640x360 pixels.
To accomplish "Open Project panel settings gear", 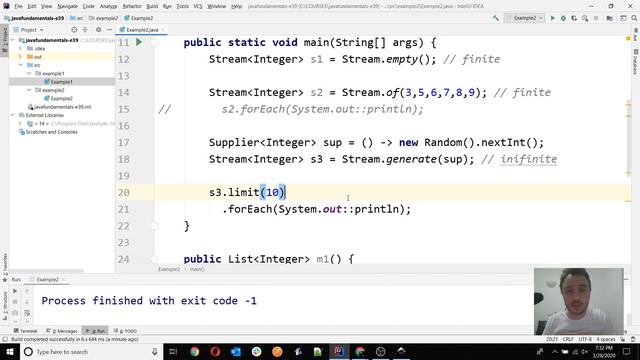I will (x=98, y=30).
